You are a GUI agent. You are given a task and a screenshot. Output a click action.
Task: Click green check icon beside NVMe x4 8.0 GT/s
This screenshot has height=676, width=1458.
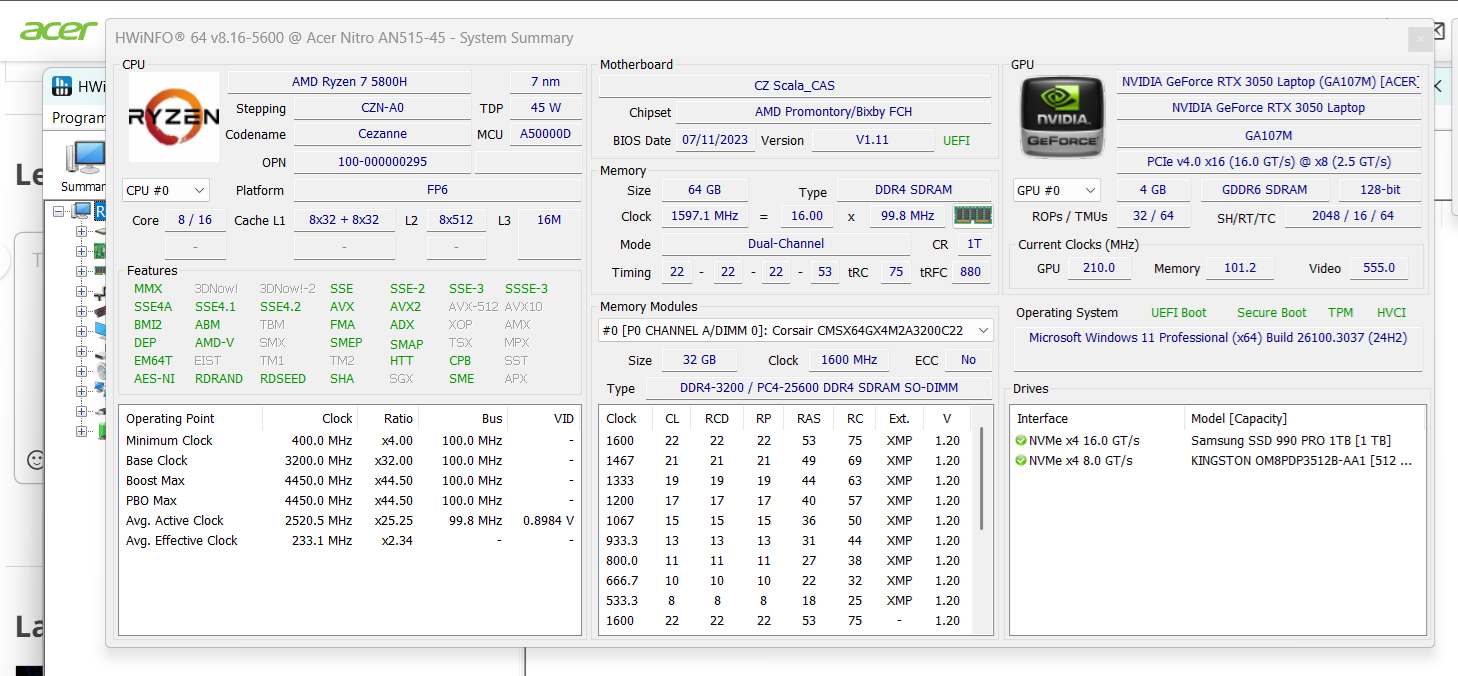coord(1021,461)
